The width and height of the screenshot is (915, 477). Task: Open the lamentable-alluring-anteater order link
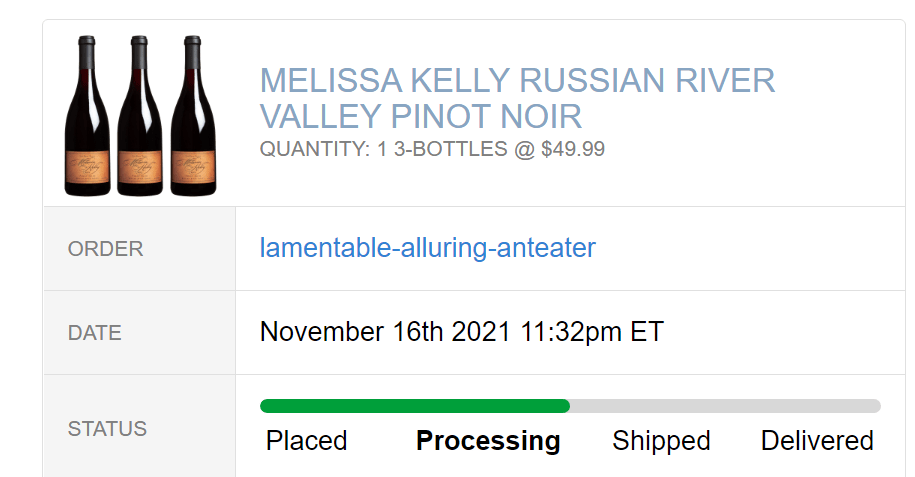pos(427,248)
